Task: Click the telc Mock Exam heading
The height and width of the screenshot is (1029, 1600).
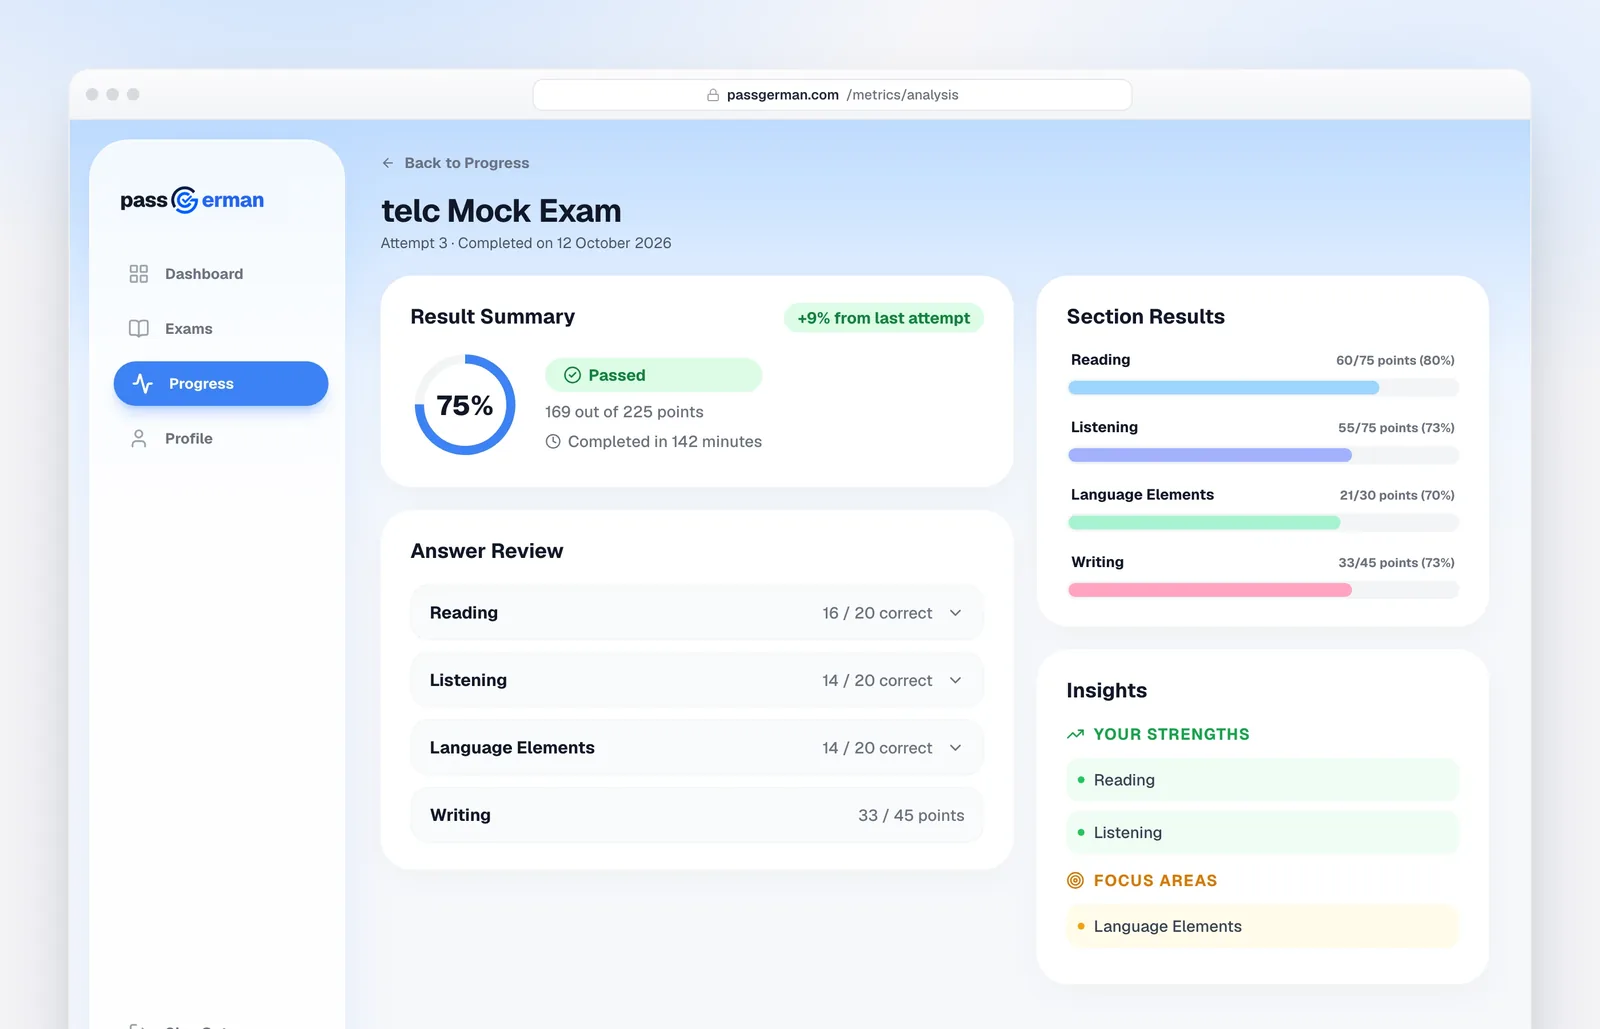Action: point(501,211)
